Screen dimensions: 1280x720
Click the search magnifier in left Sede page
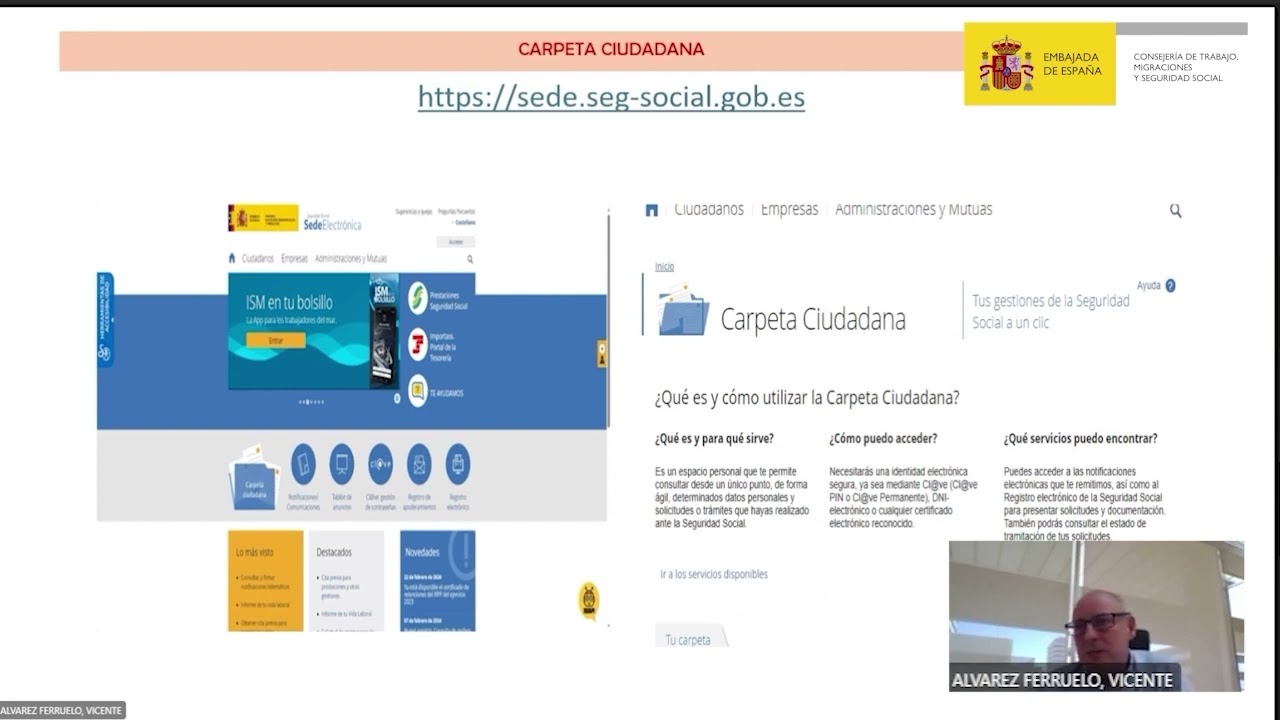pyautogui.click(x=470, y=259)
